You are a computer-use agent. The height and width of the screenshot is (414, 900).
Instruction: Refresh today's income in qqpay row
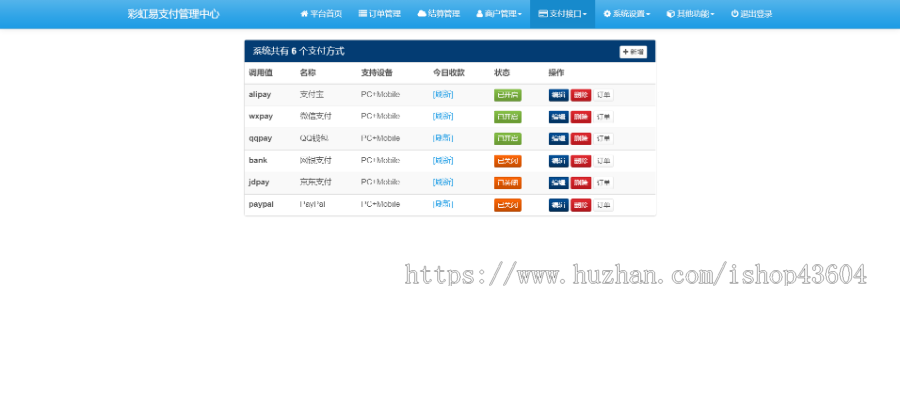tap(443, 138)
